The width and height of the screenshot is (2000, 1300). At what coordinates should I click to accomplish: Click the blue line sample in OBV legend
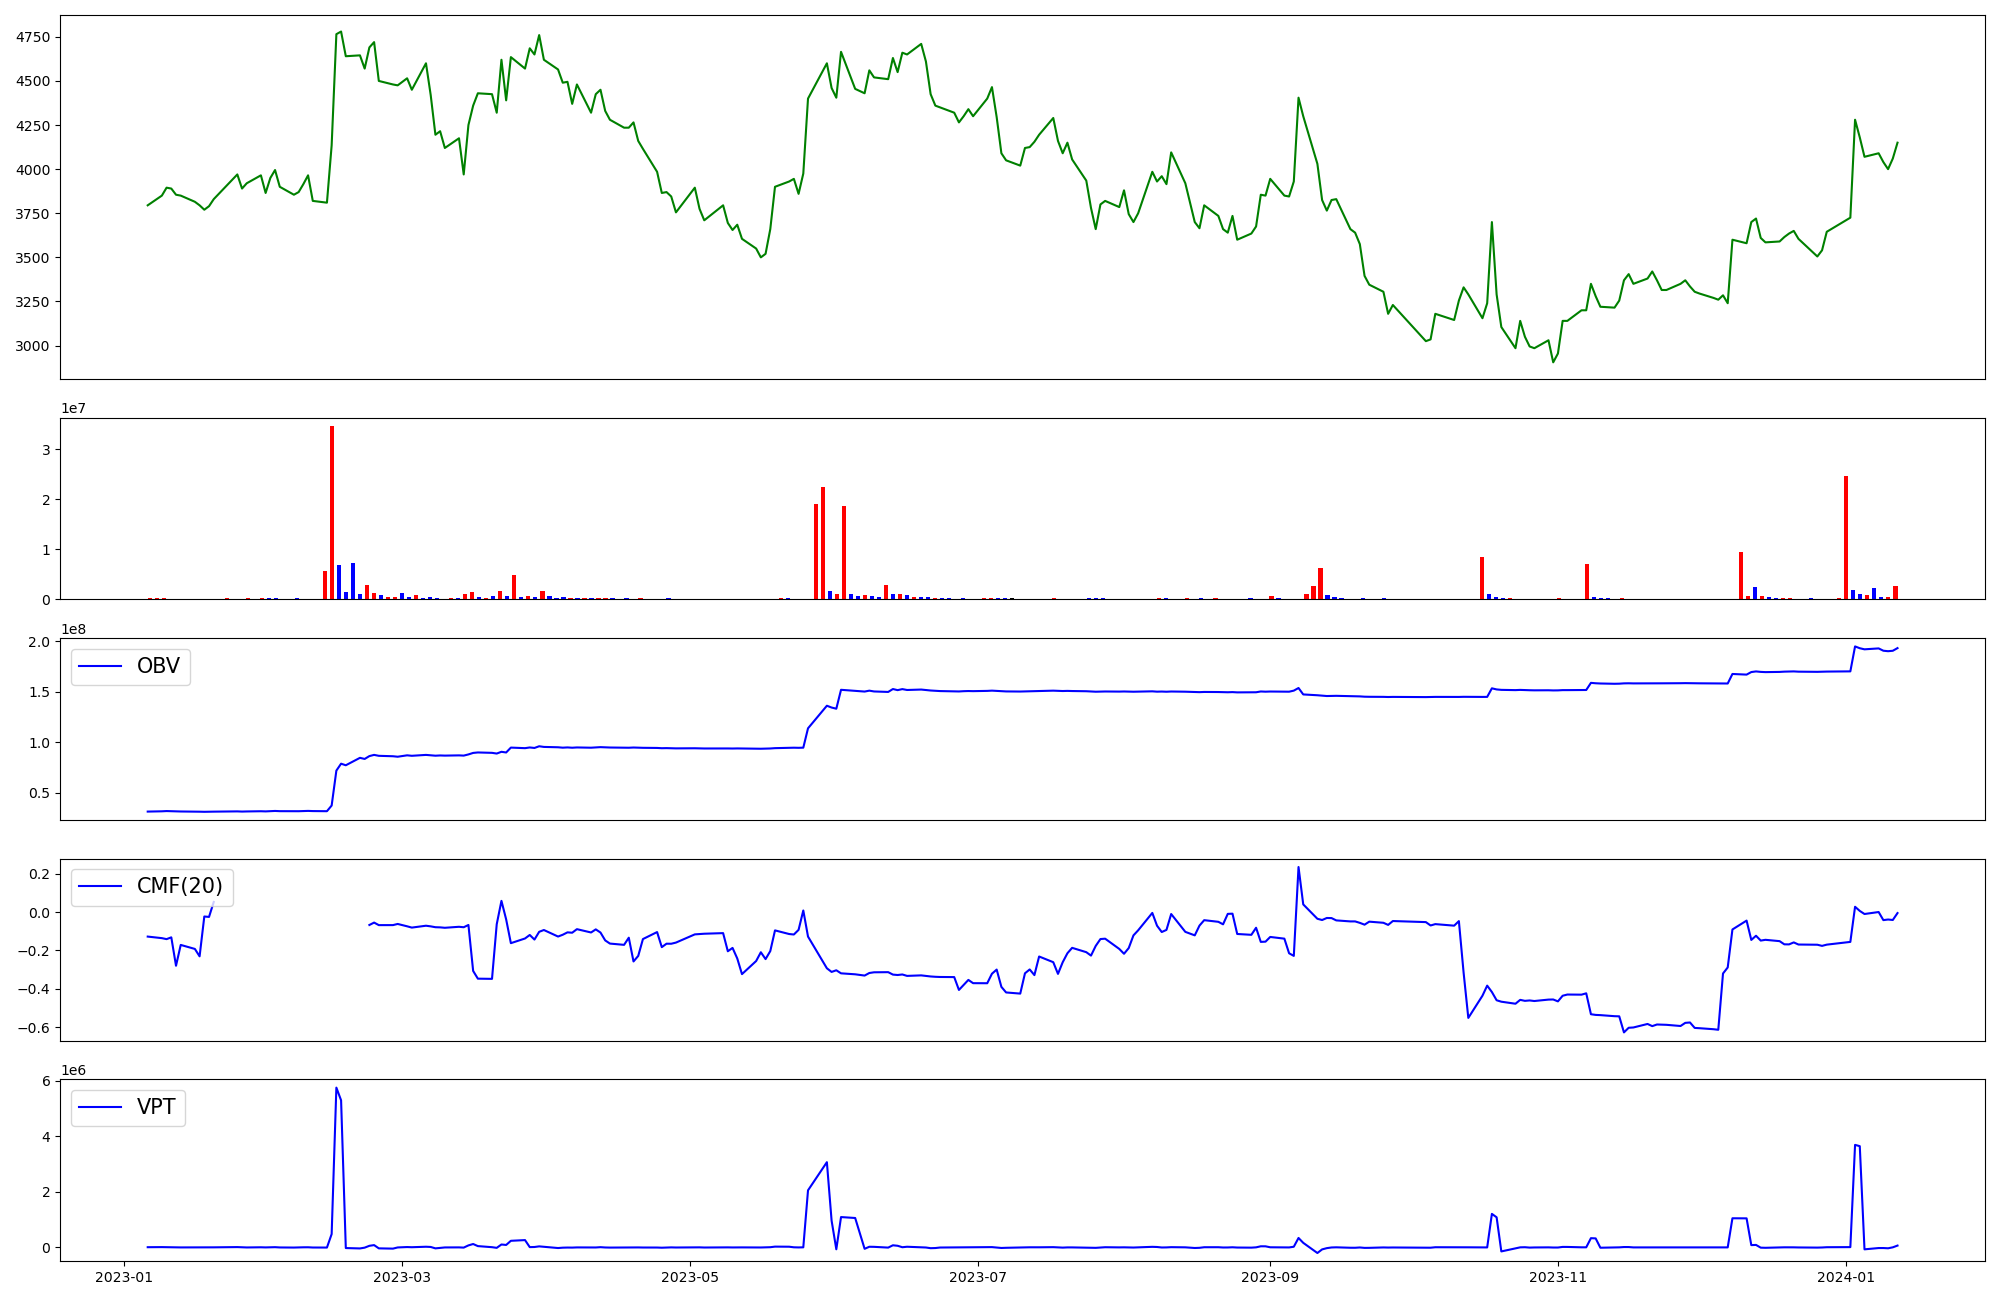click(x=100, y=666)
